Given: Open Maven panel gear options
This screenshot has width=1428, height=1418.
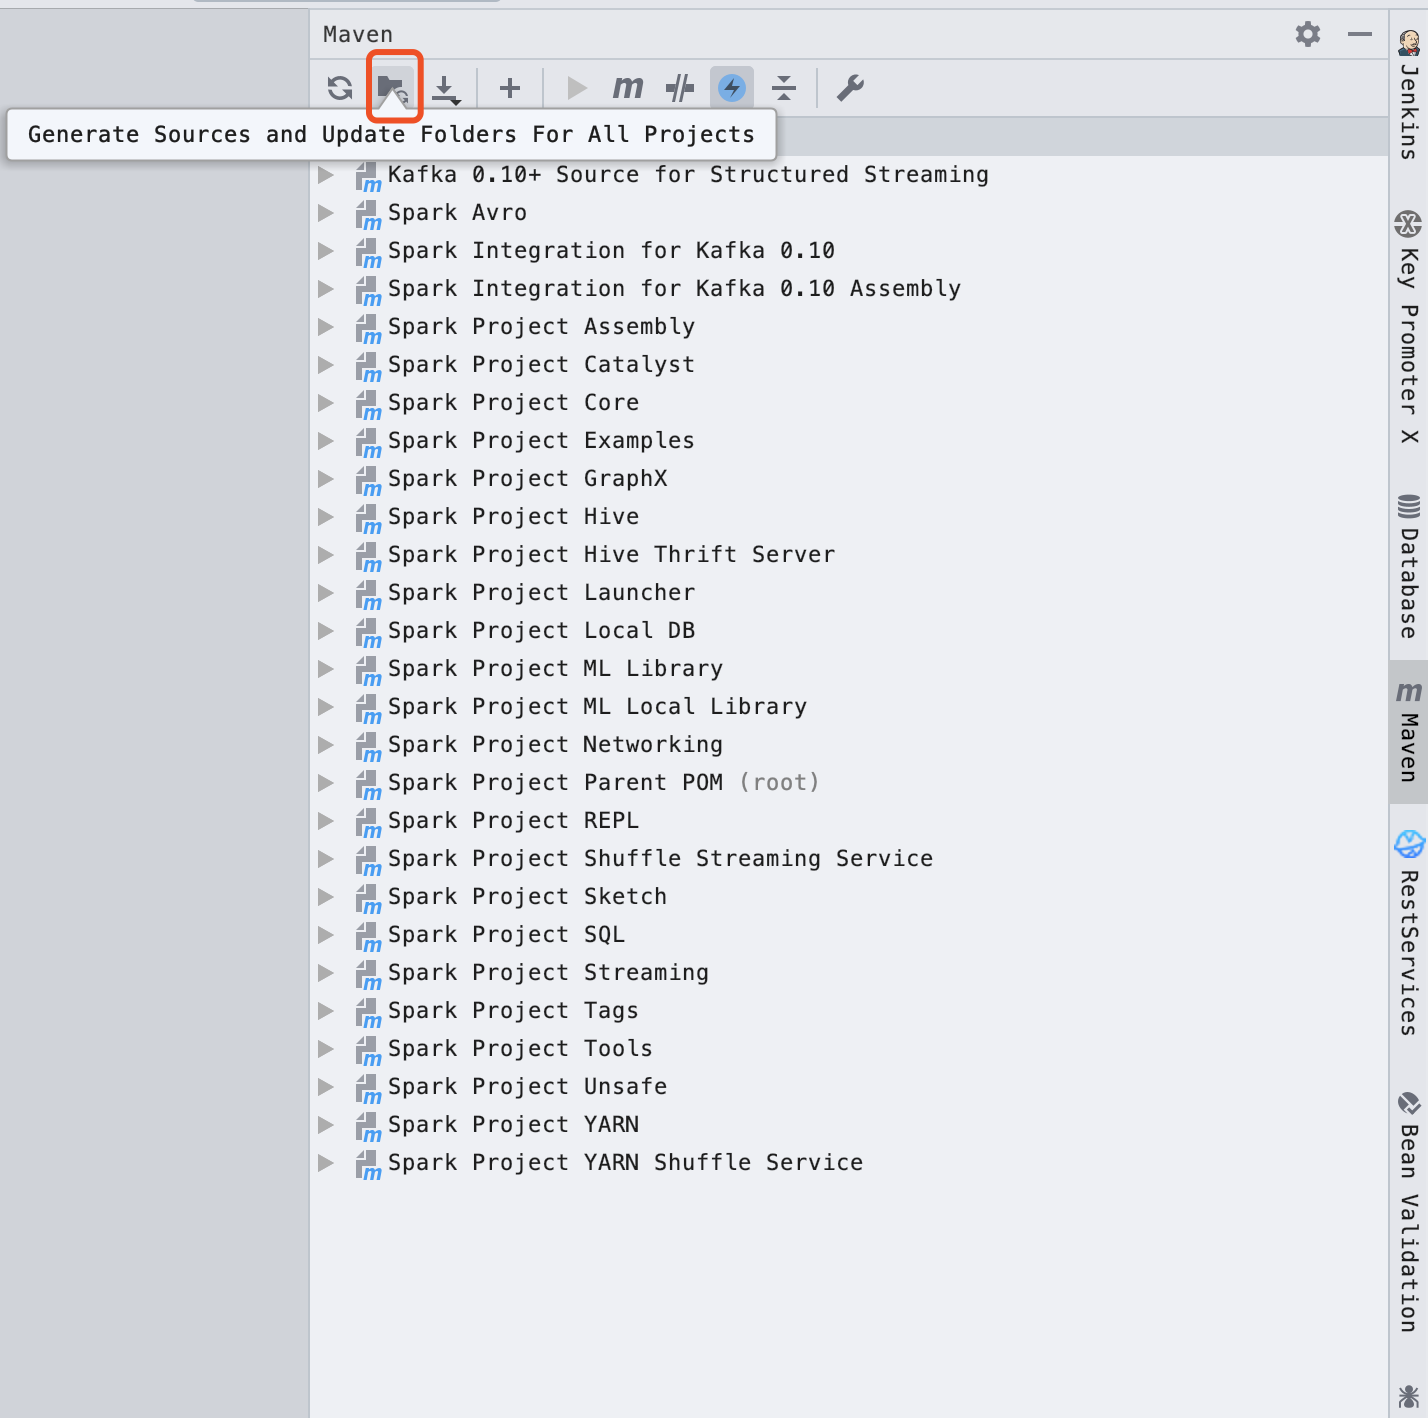Looking at the screenshot, I should [x=1308, y=34].
